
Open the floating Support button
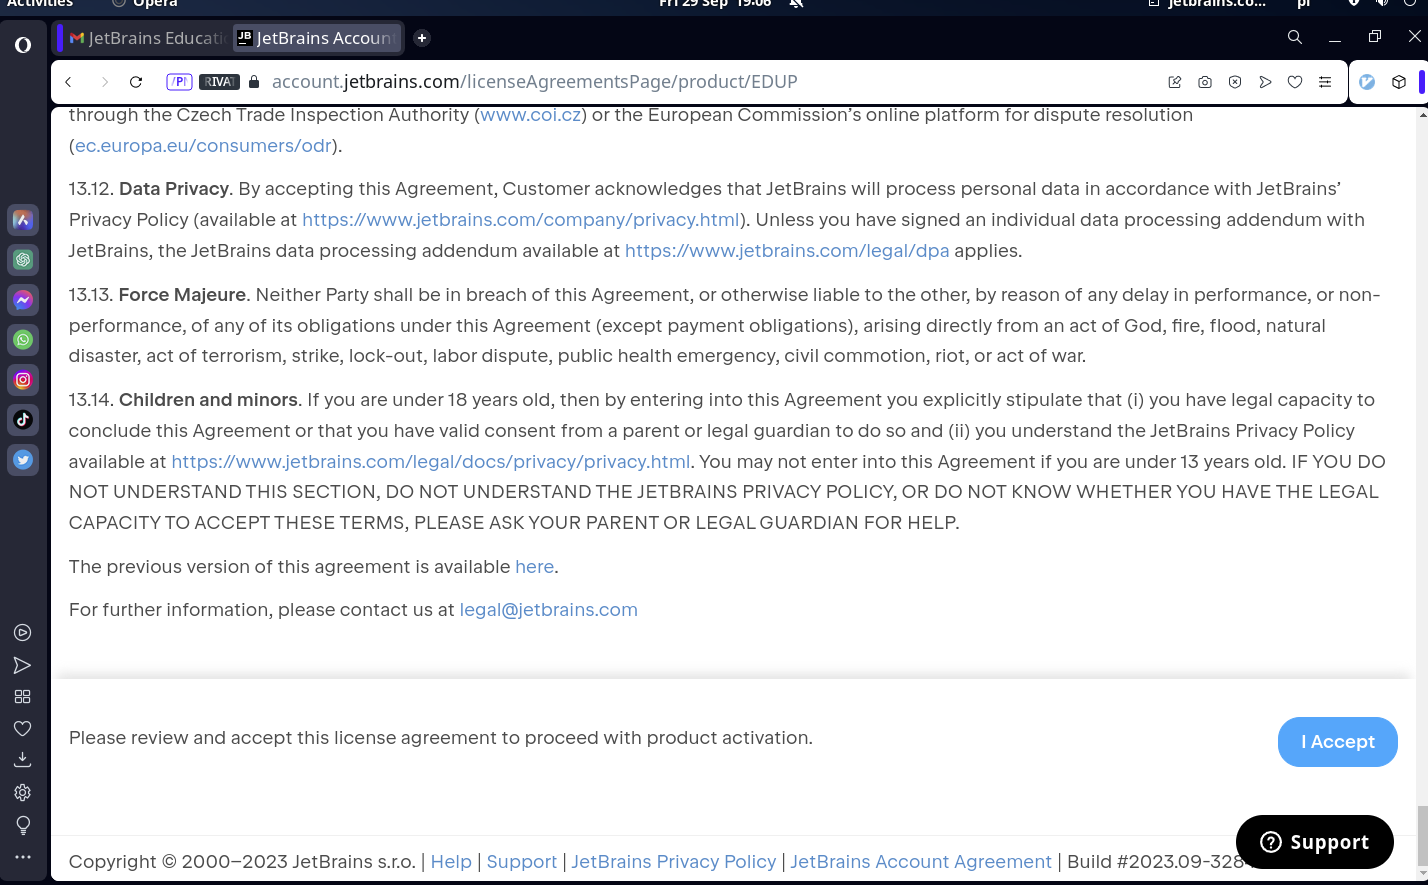[1315, 842]
